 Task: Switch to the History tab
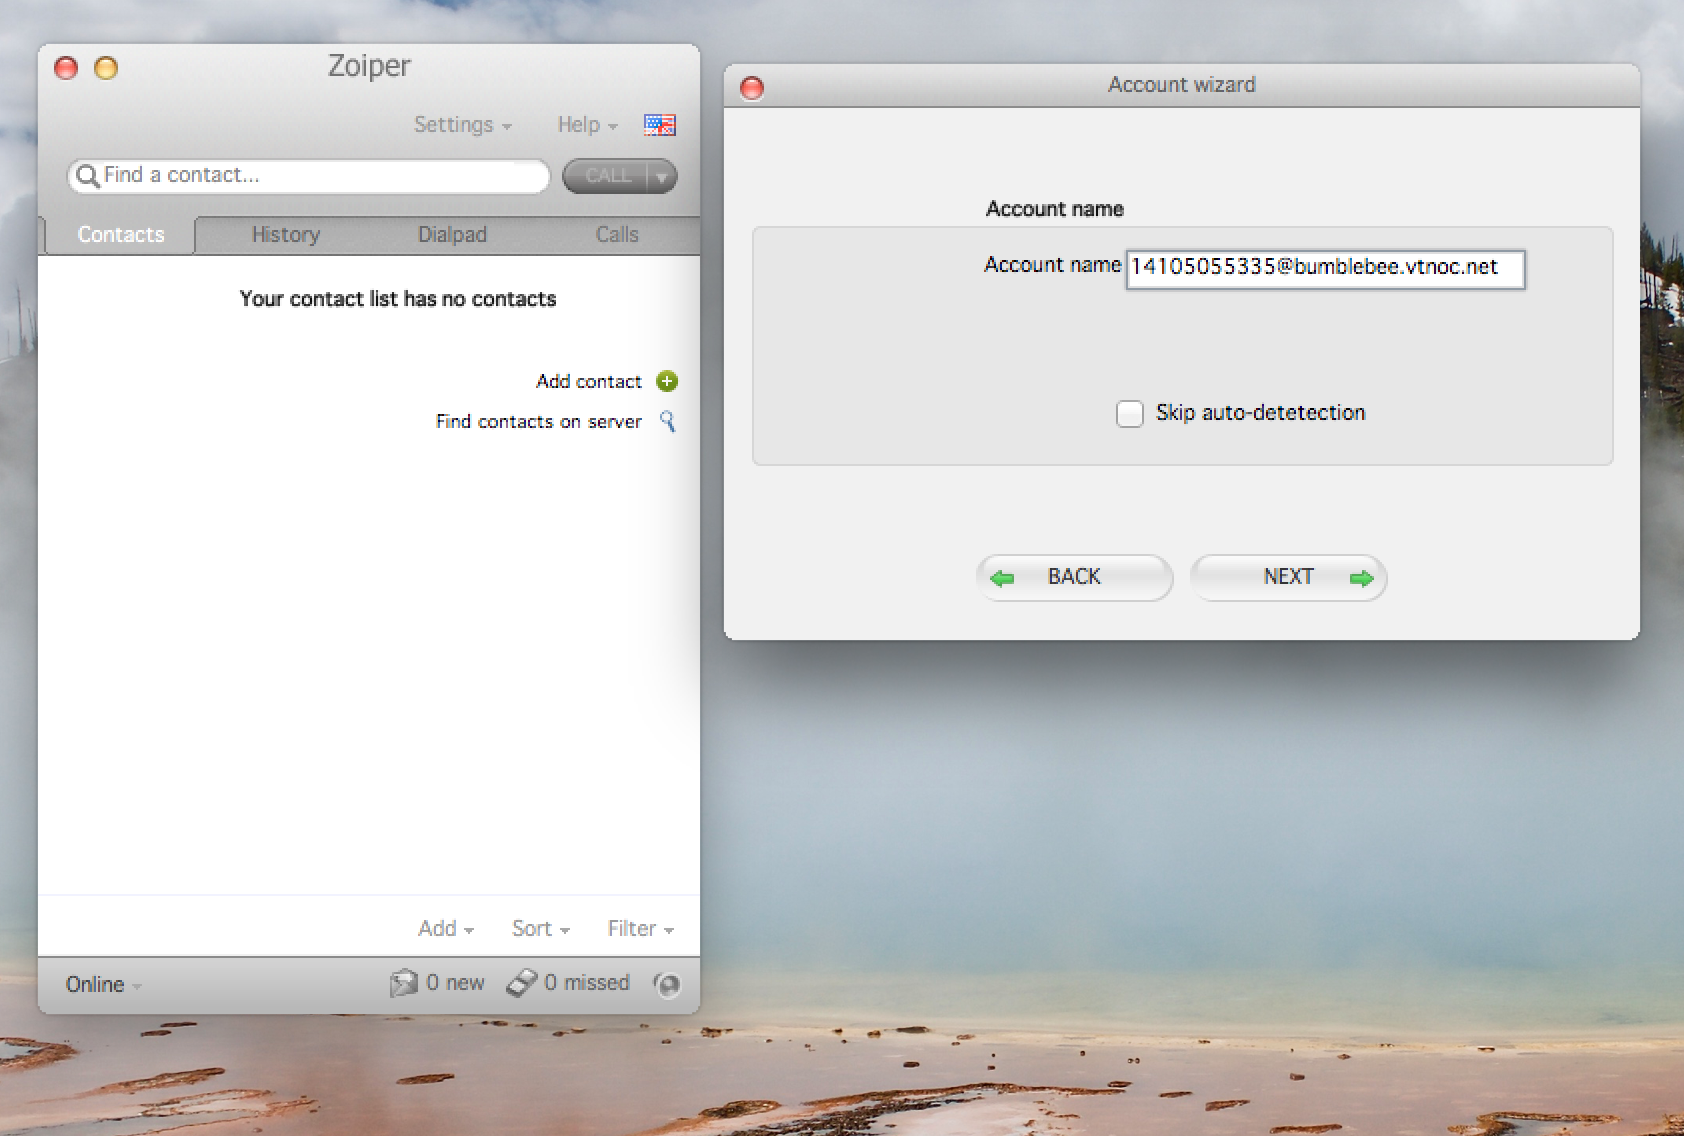(x=286, y=235)
